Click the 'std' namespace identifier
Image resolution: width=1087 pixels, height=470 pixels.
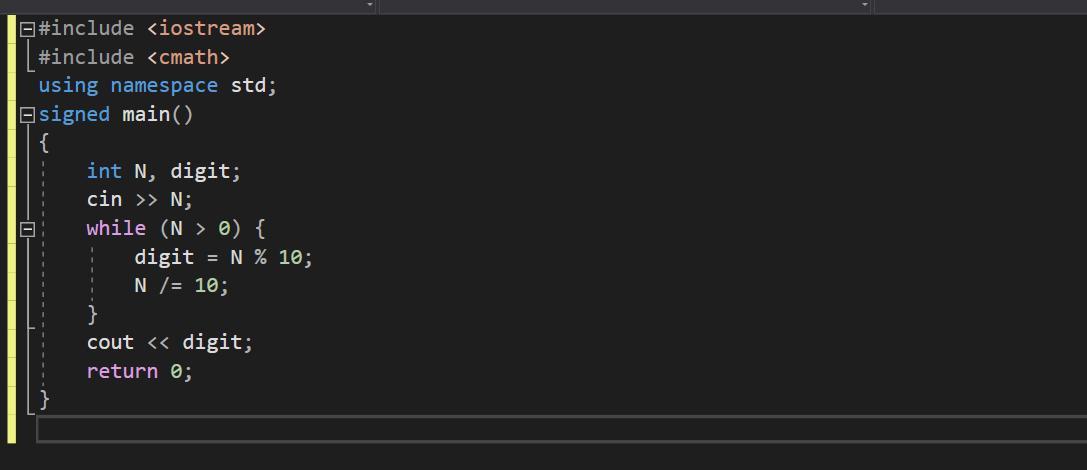tap(248, 85)
